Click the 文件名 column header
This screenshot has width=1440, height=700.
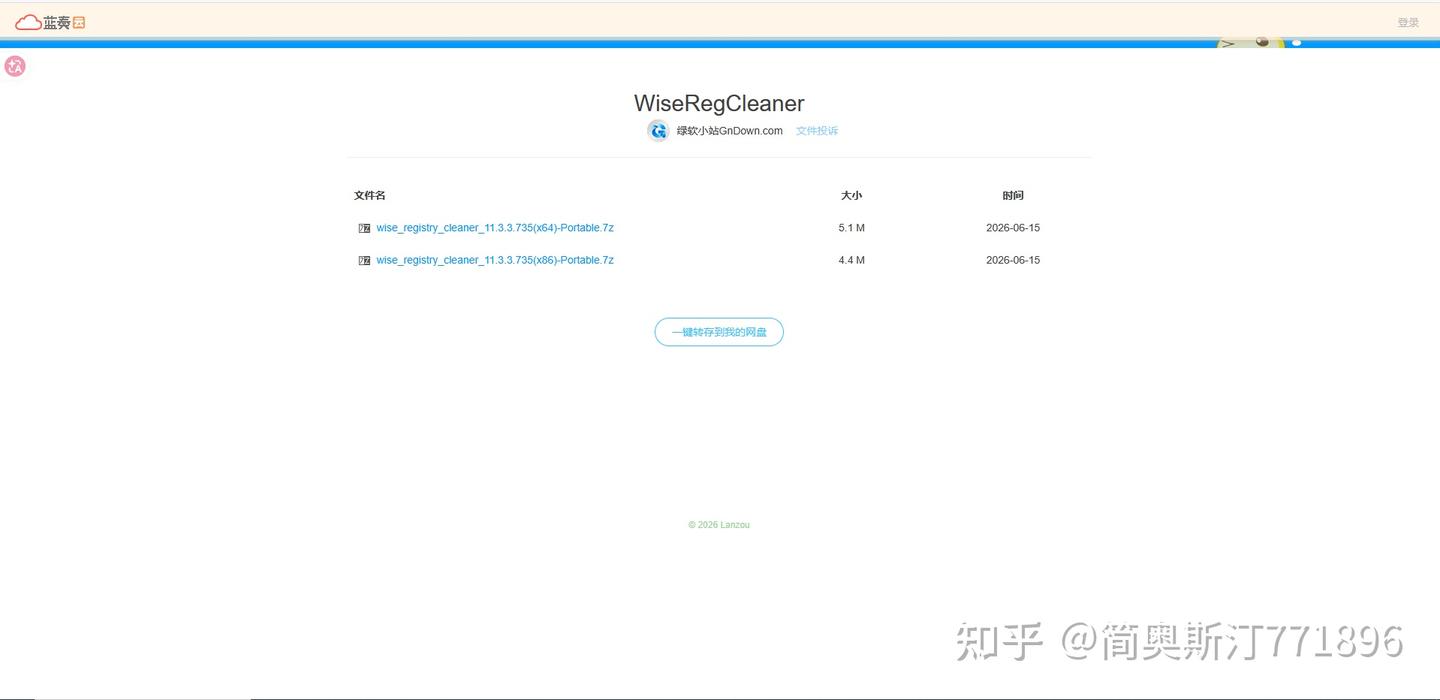click(x=370, y=195)
